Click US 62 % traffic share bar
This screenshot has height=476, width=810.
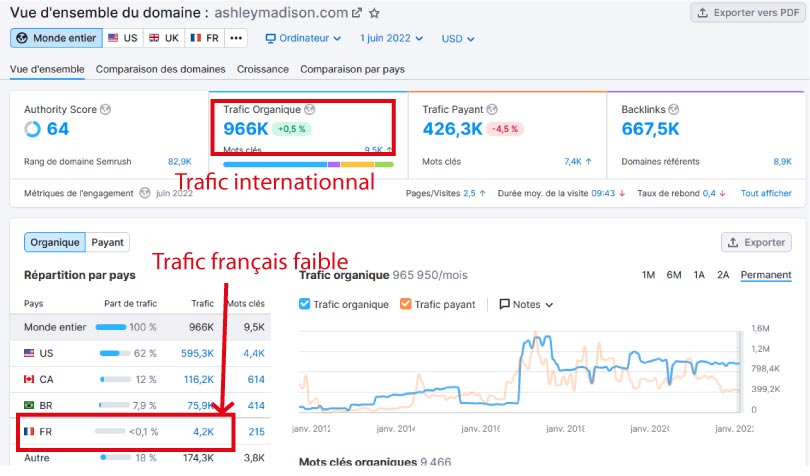[115, 354]
